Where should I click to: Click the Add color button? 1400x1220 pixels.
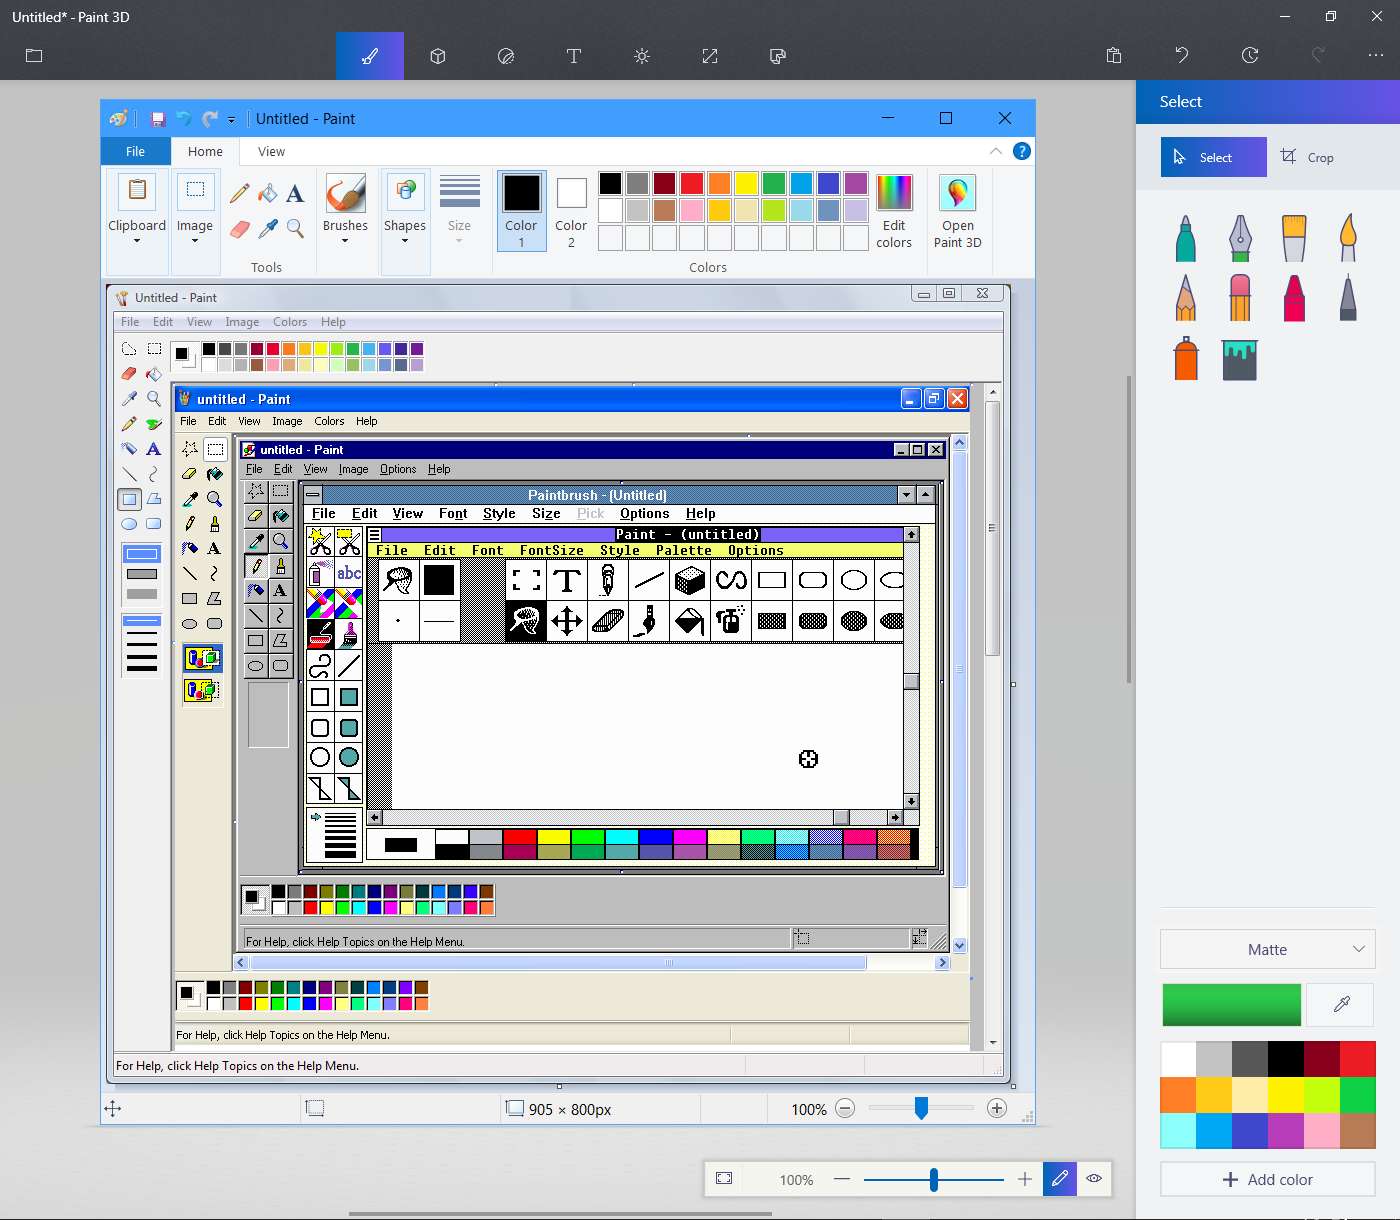click(x=1268, y=1179)
